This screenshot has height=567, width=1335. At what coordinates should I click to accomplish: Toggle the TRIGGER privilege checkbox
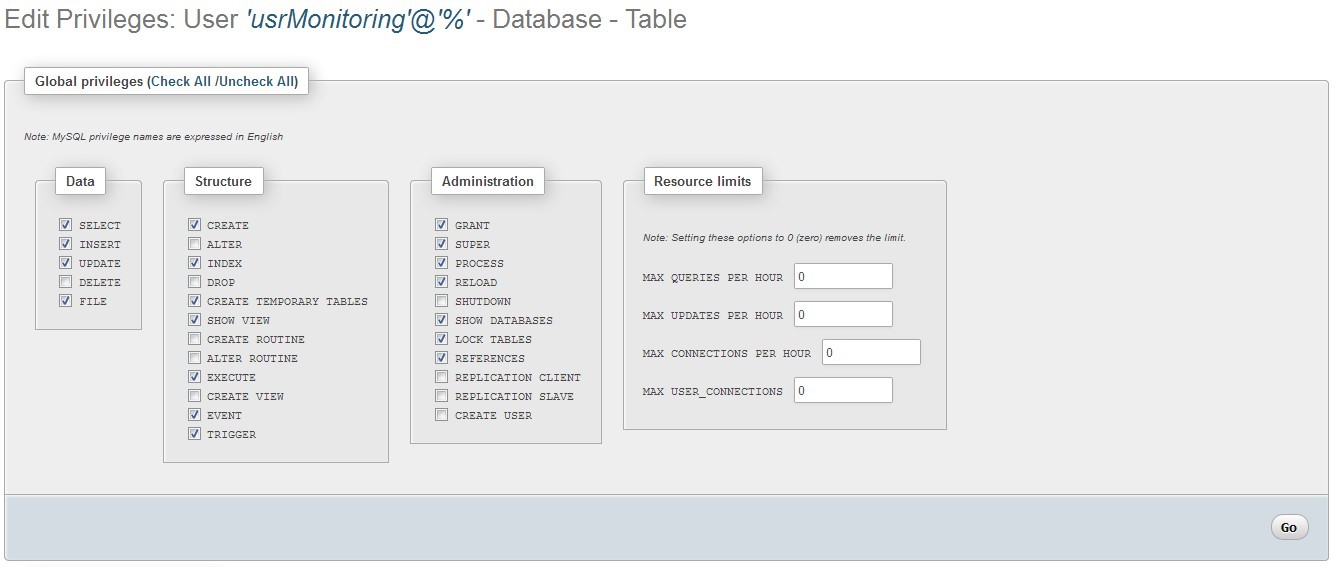pos(194,434)
